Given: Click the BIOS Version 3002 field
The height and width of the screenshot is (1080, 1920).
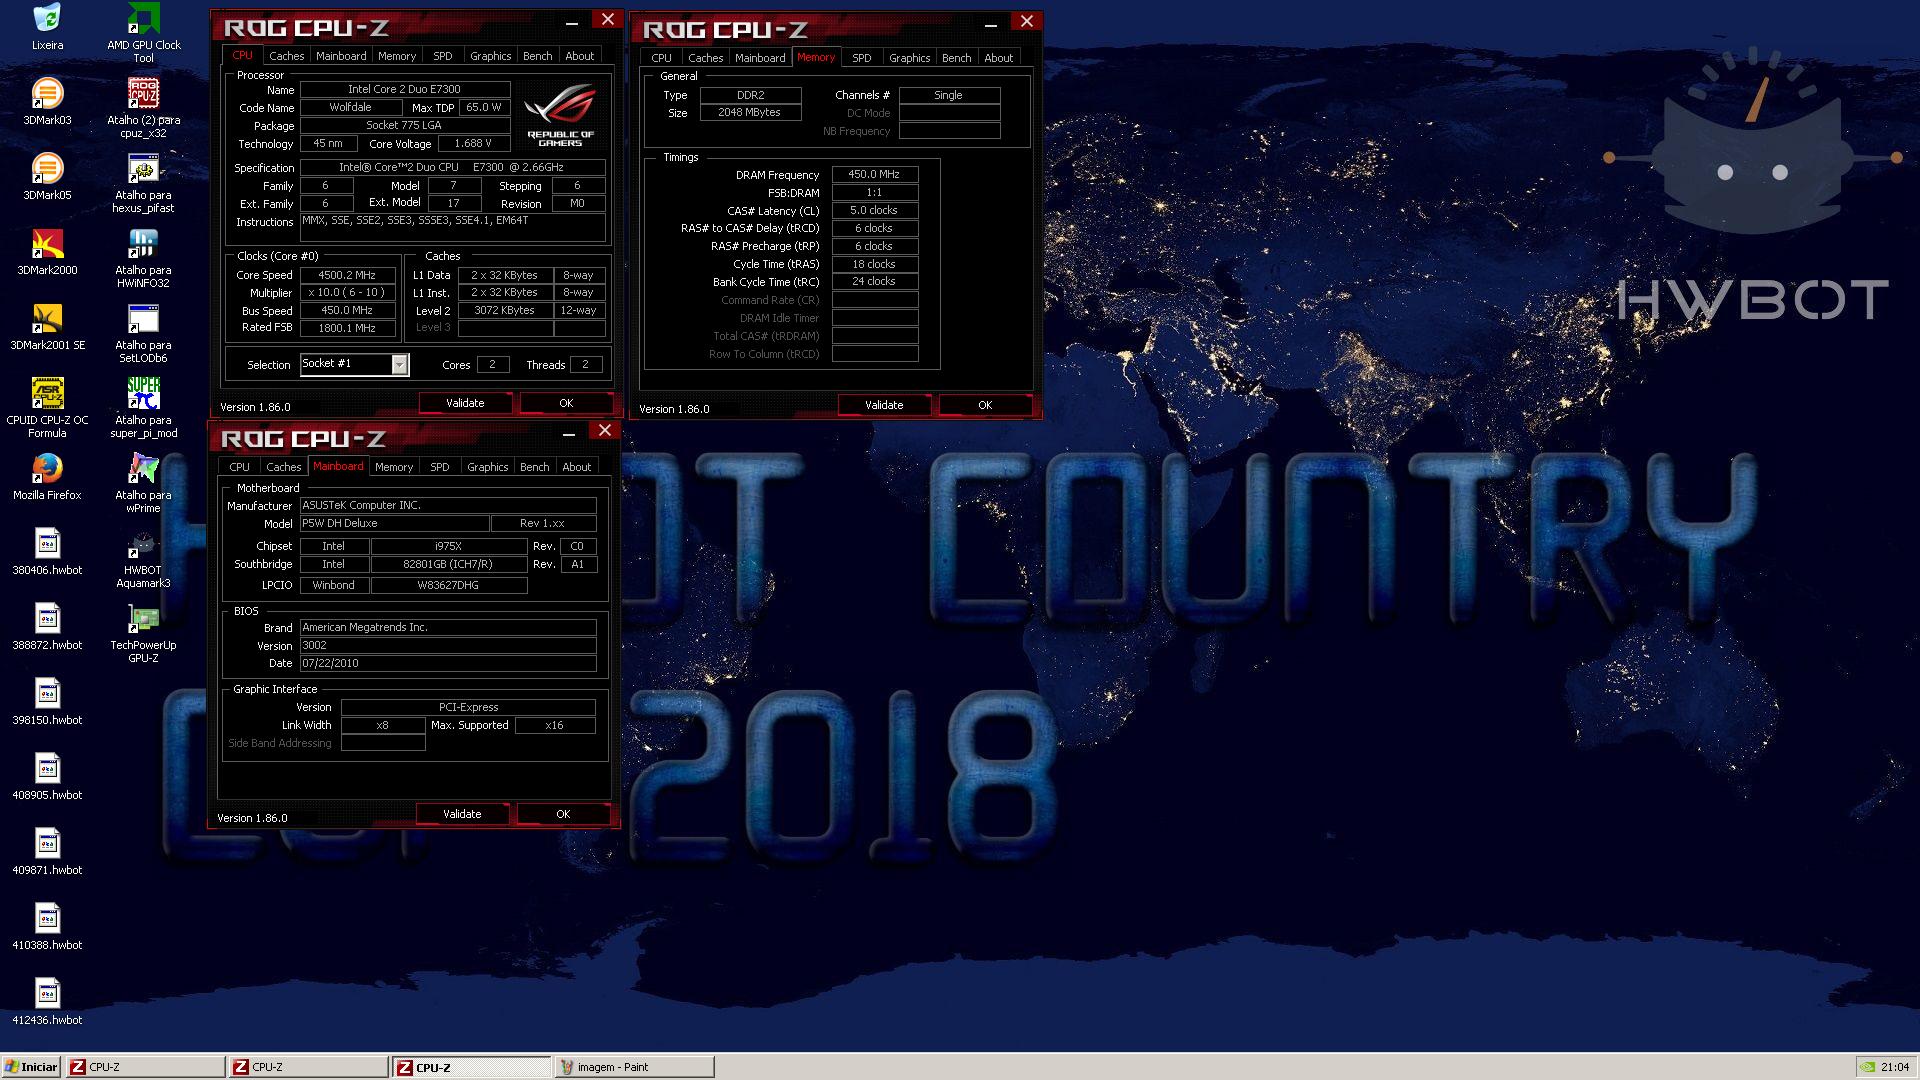Looking at the screenshot, I should coord(448,645).
